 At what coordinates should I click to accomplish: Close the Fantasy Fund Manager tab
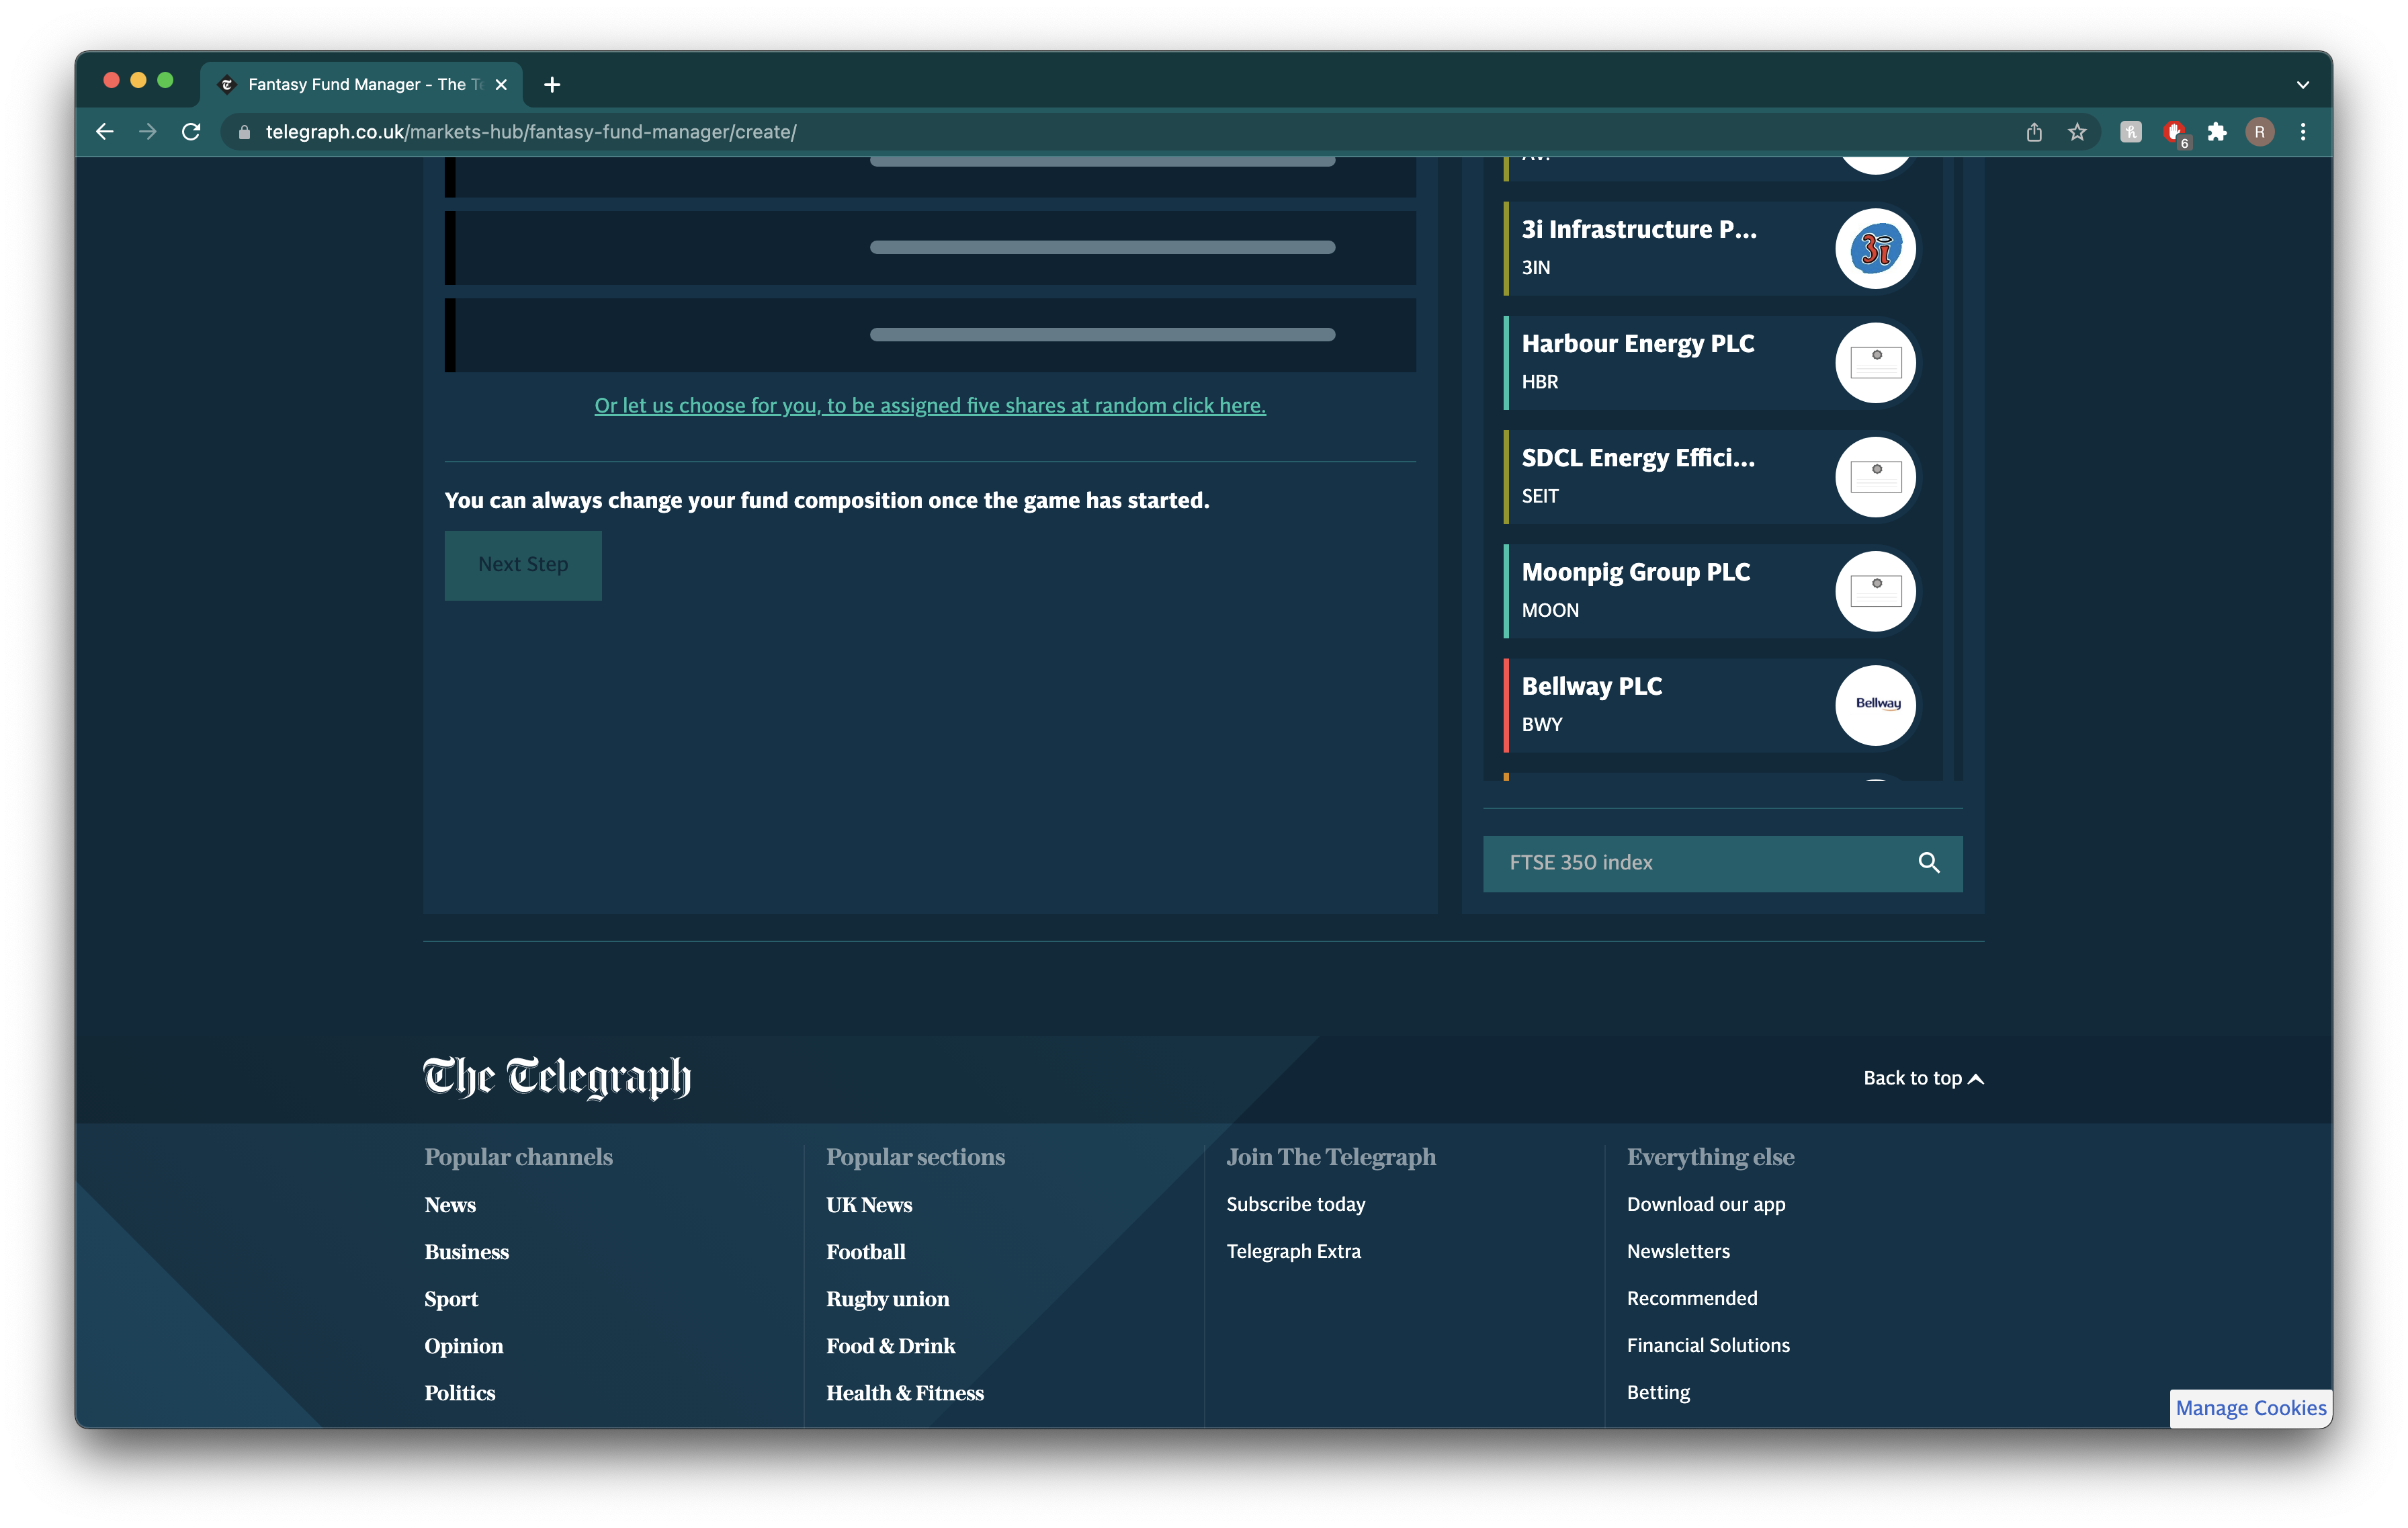[501, 85]
